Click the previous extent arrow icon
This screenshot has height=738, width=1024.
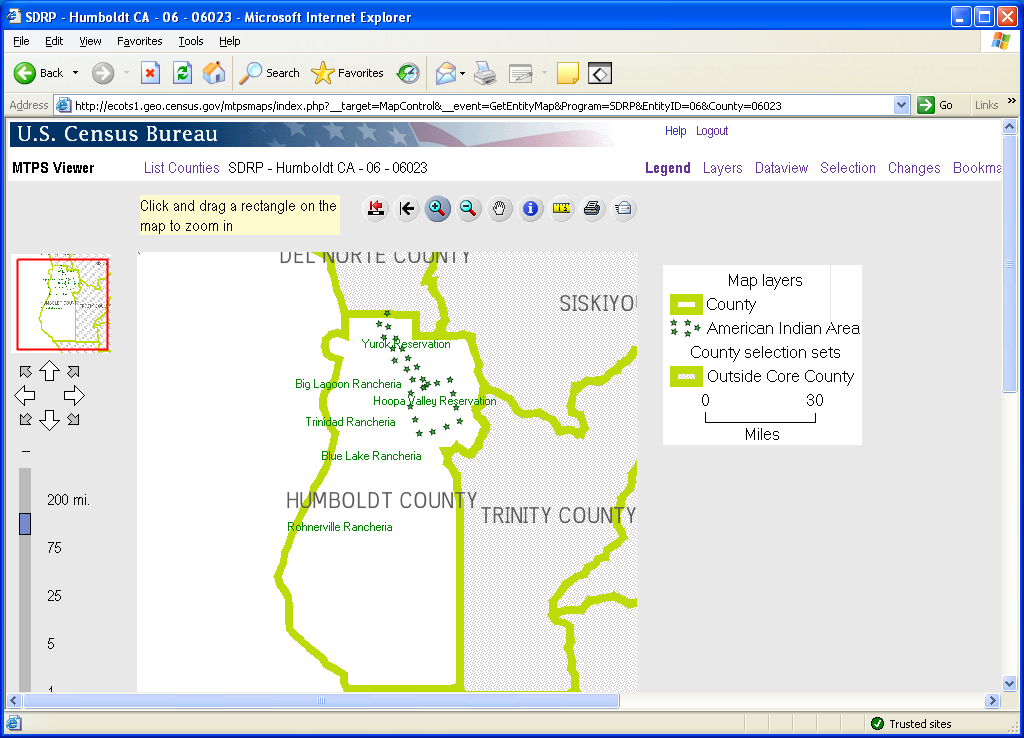click(x=406, y=208)
